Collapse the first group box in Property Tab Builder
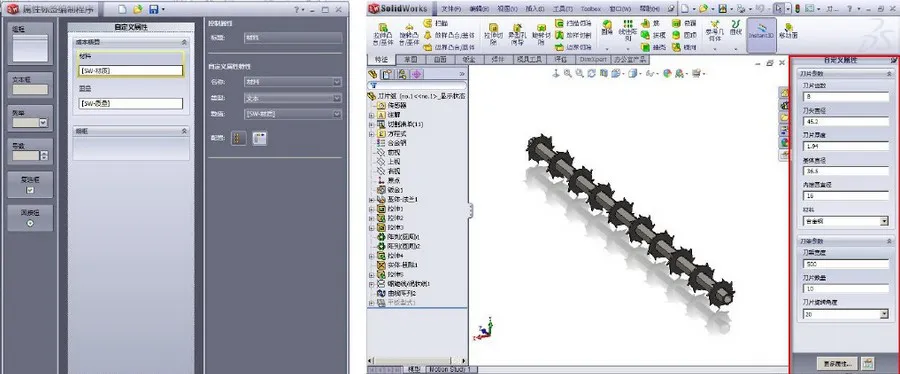The width and height of the screenshot is (900, 374). coord(184,42)
